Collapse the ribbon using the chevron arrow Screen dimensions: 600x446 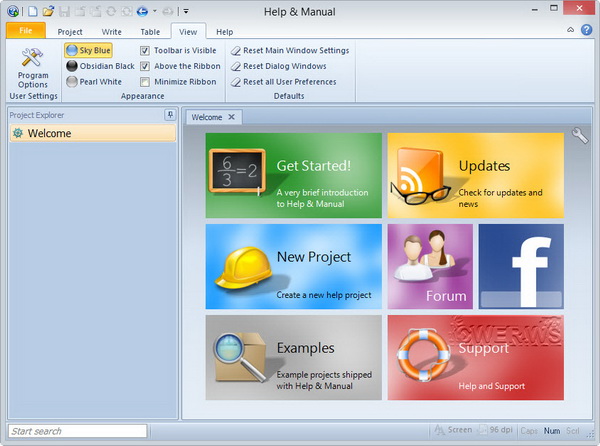571,31
